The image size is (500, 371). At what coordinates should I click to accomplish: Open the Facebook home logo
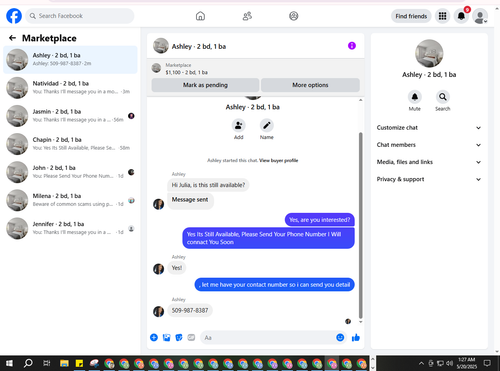pyautogui.click(x=14, y=16)
